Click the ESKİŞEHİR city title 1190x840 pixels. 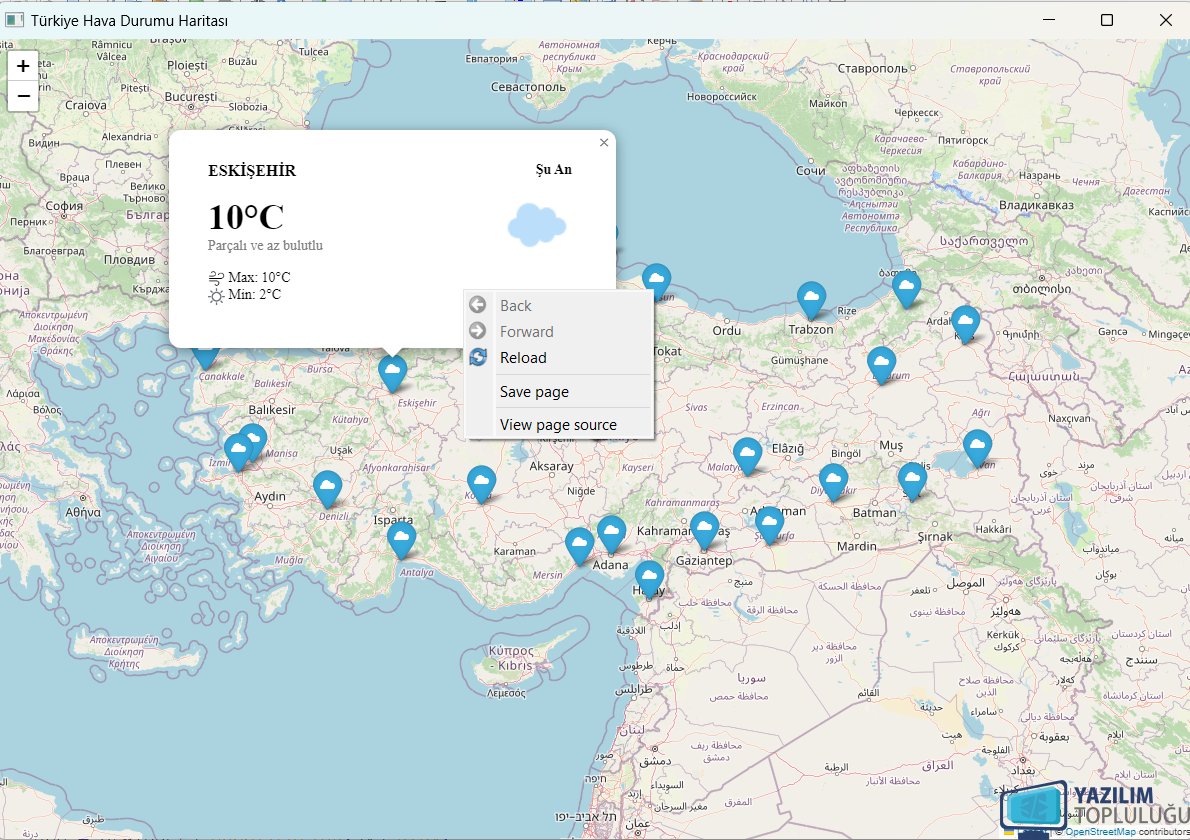click(252, 171)
